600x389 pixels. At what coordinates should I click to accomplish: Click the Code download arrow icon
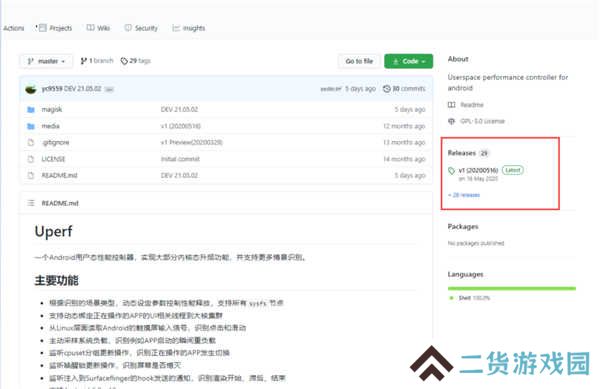396,61
